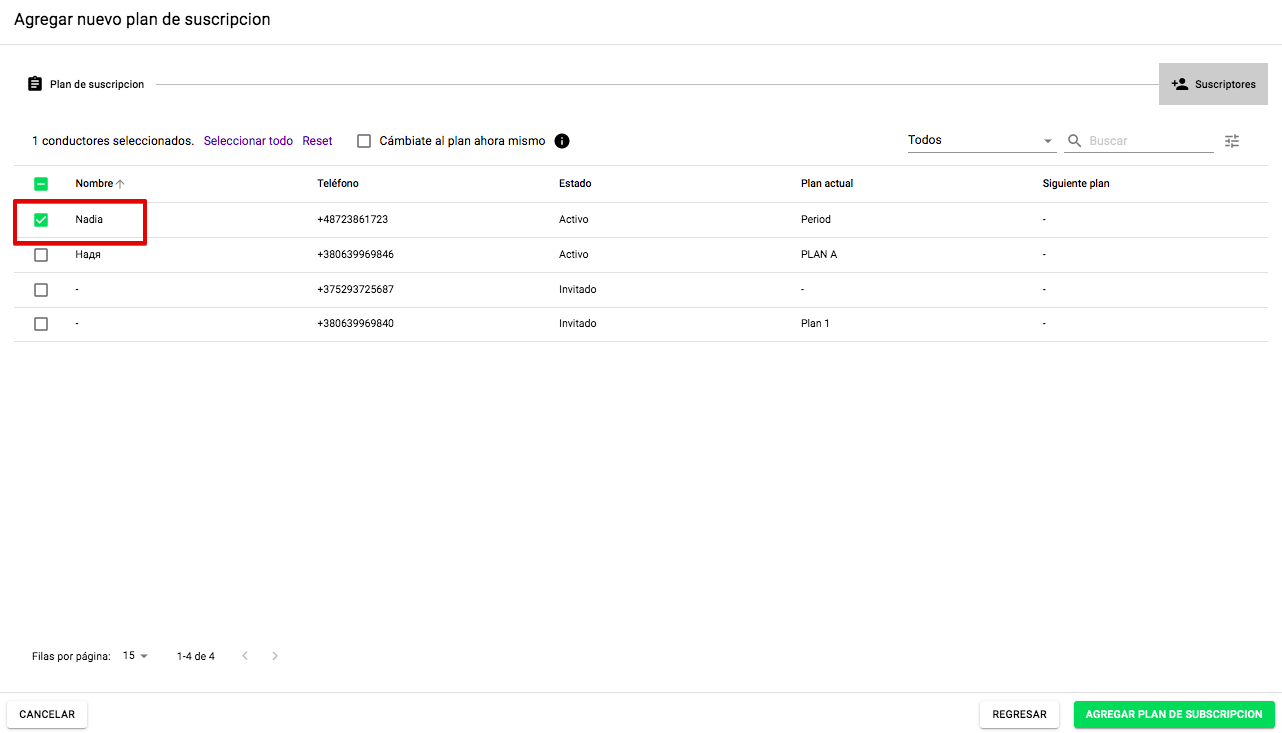Open the filter settings icon next to search
1282x733 pixels.
tap(1232, 141)
